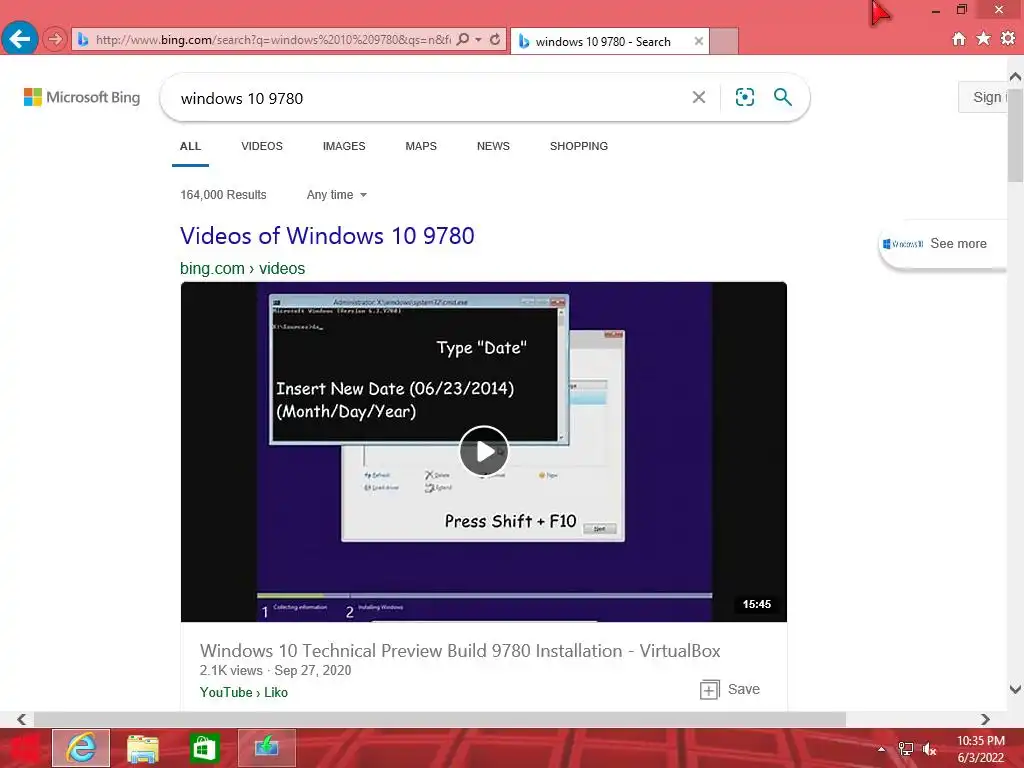1024x768 pixels.
Task: Open Favorites with the star icon
Action: click(983, 39)
